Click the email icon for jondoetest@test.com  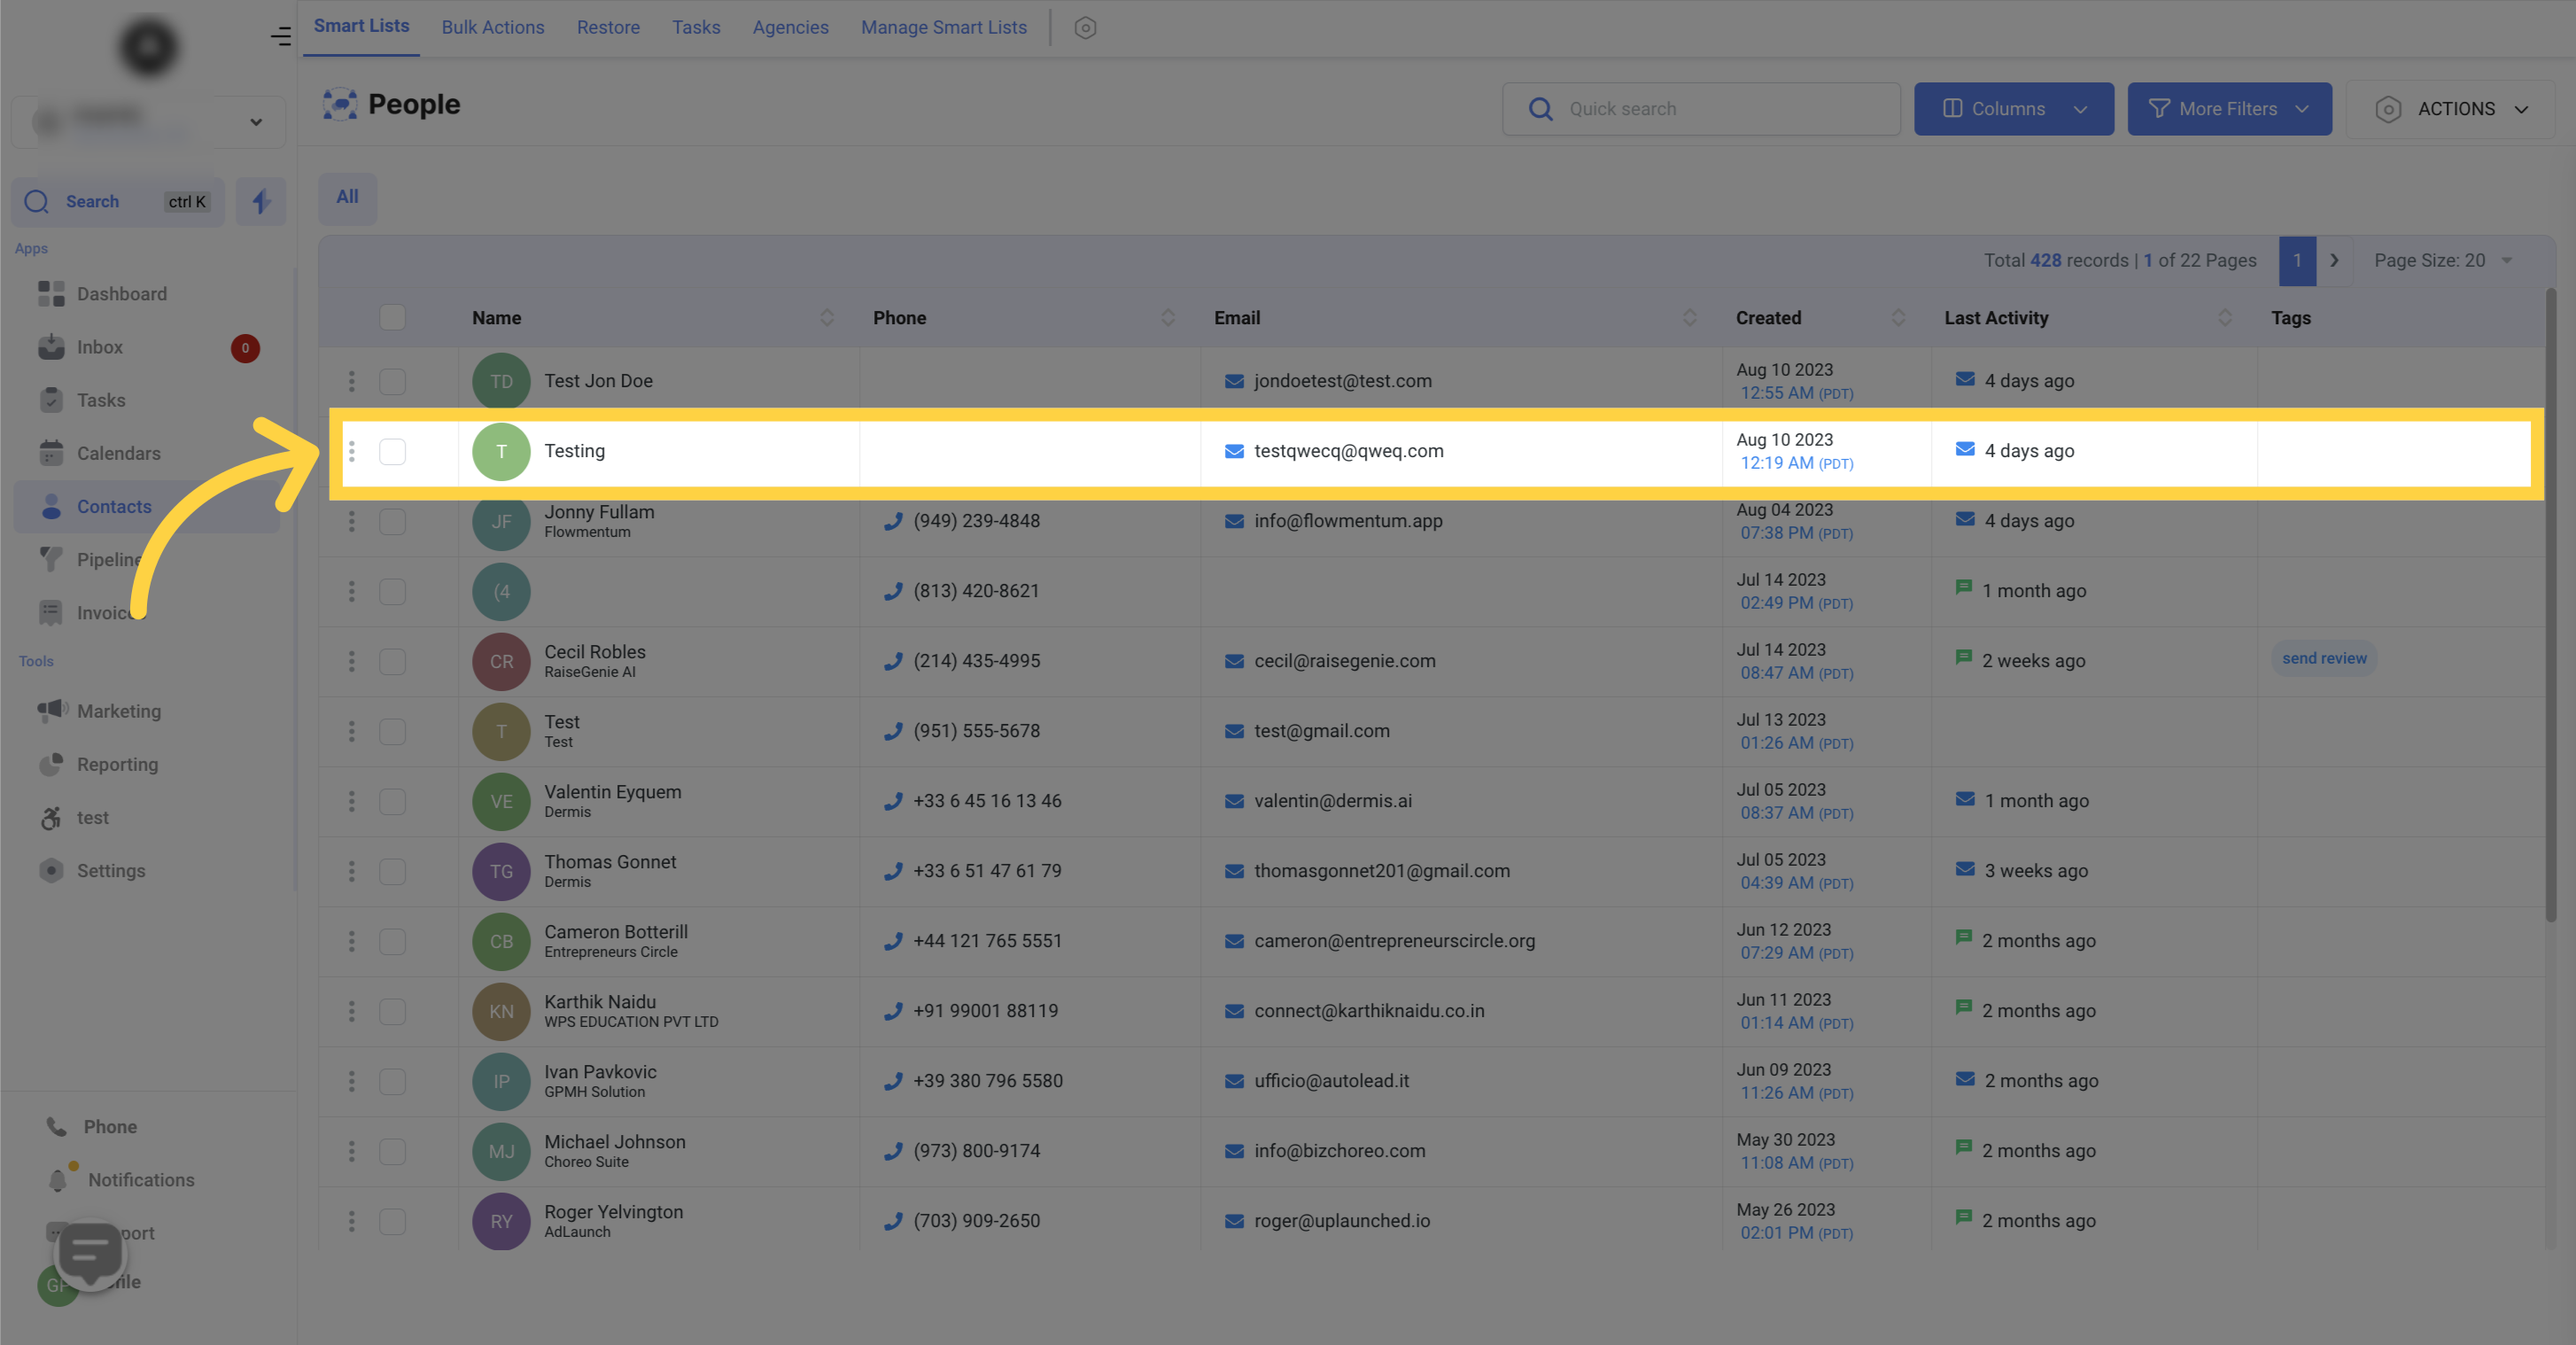pos(1234,381)
